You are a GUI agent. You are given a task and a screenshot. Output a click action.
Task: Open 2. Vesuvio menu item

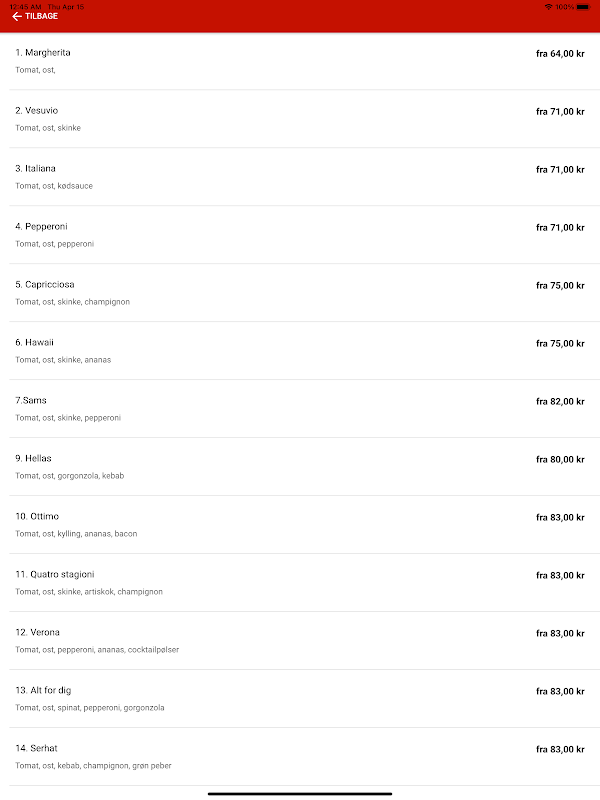pos(39,110)
